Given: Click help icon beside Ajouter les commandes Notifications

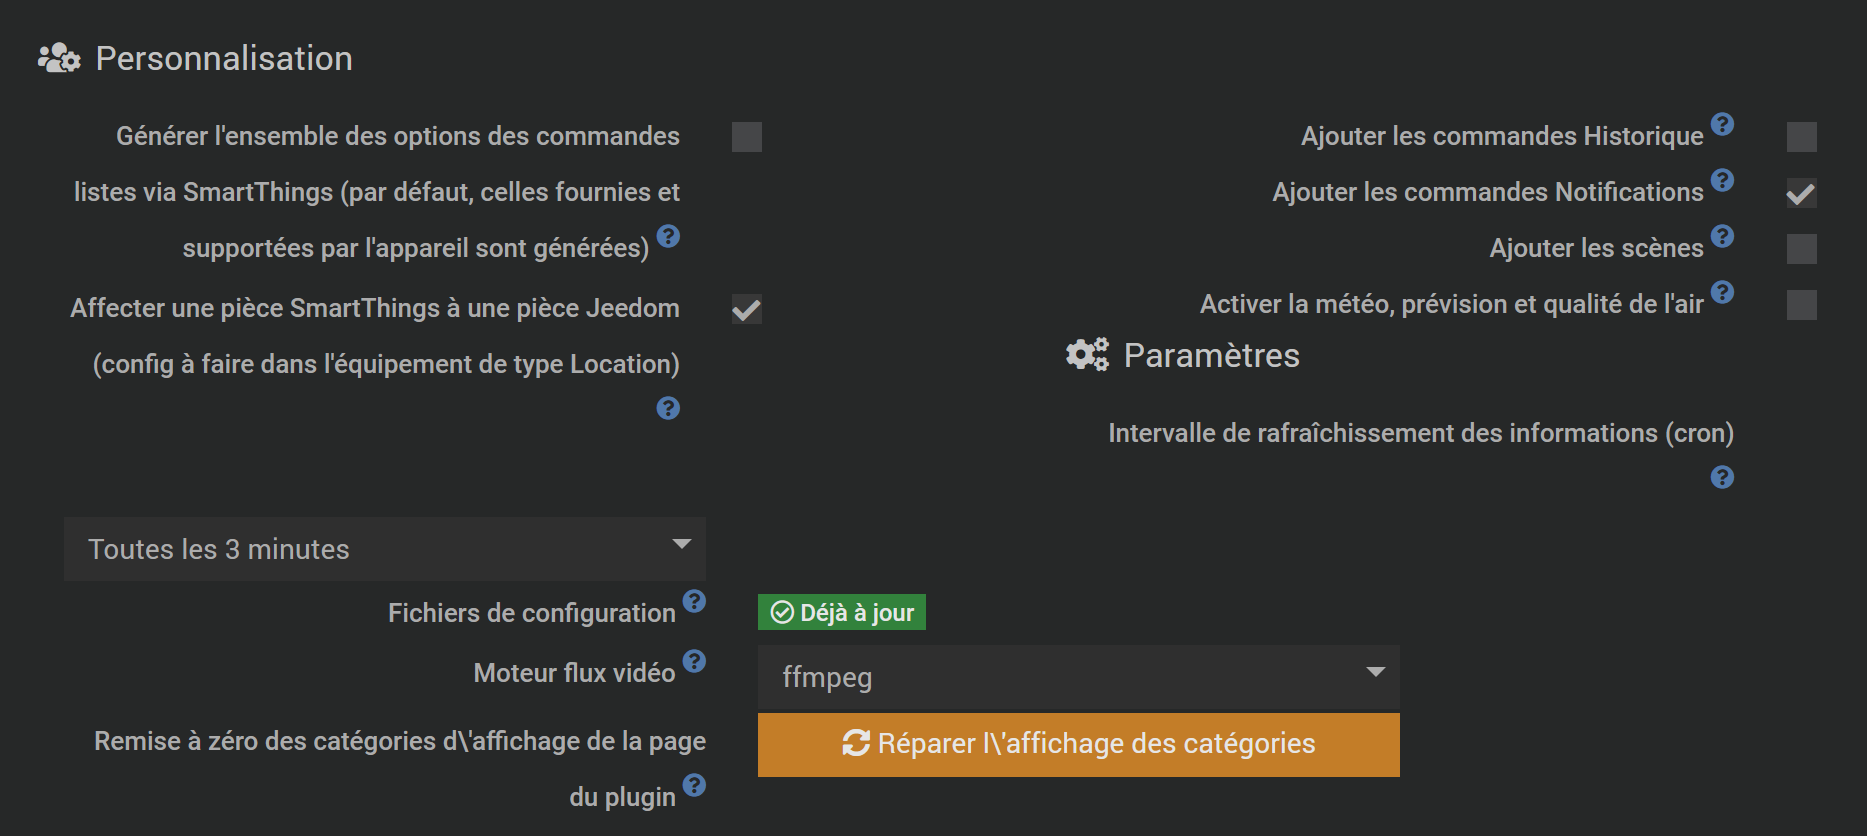Looking at the screenshot, I should [1722, 180].
